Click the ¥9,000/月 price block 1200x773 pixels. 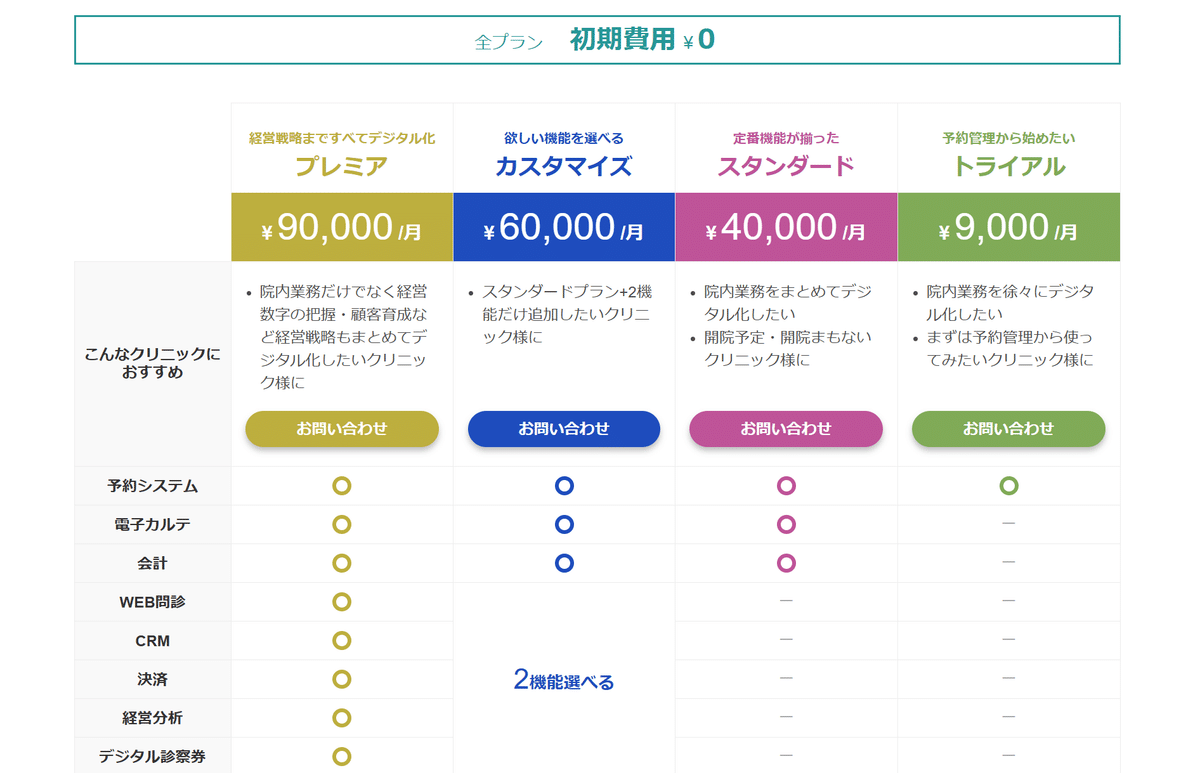(1008, 227)
